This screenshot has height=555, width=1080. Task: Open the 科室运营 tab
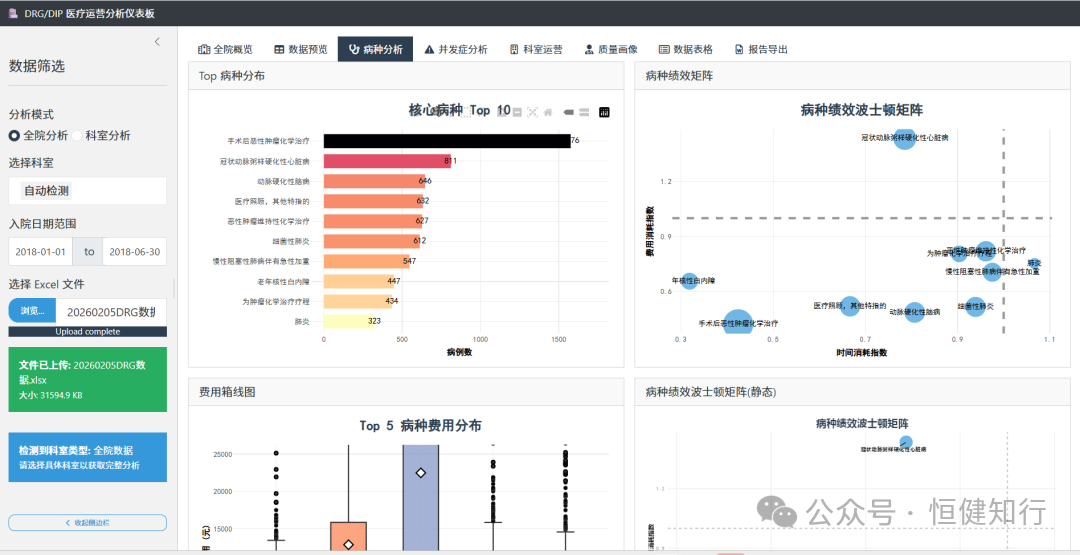[536, 49]
